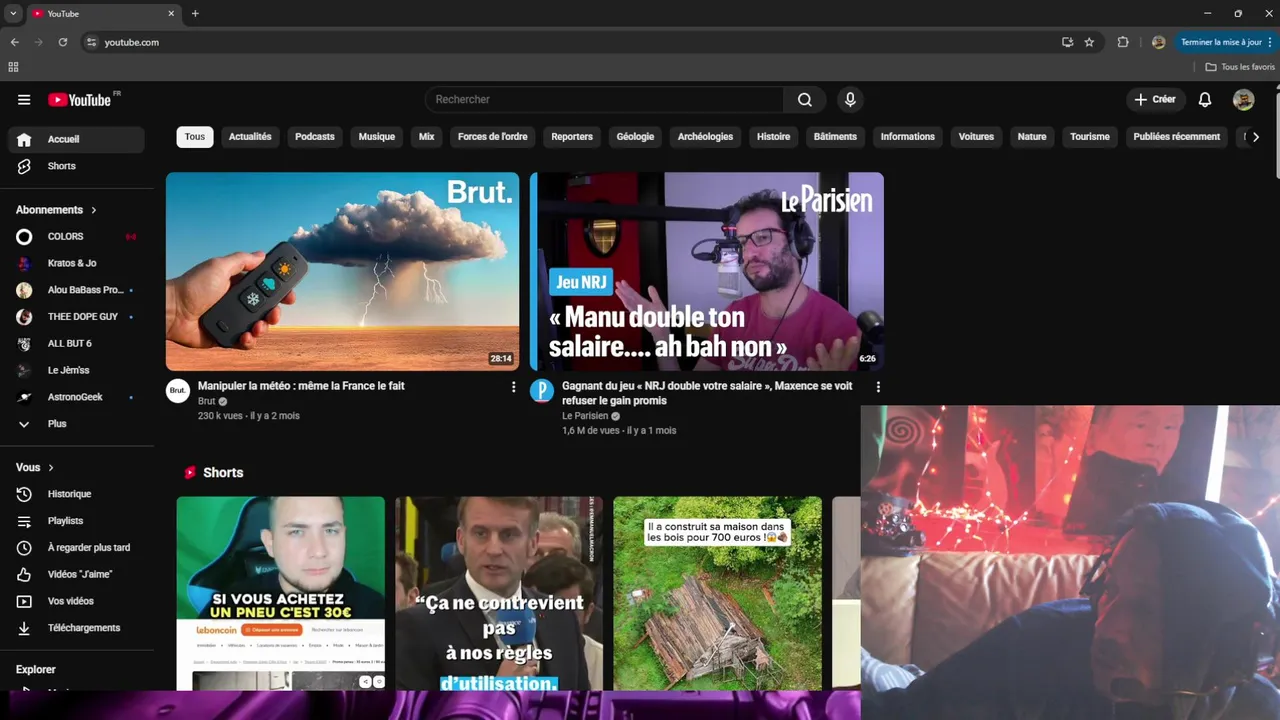This screenshot has width=1280, height=720.
Task: Click the Rechercher search field
Action: (x=605, y=99)
